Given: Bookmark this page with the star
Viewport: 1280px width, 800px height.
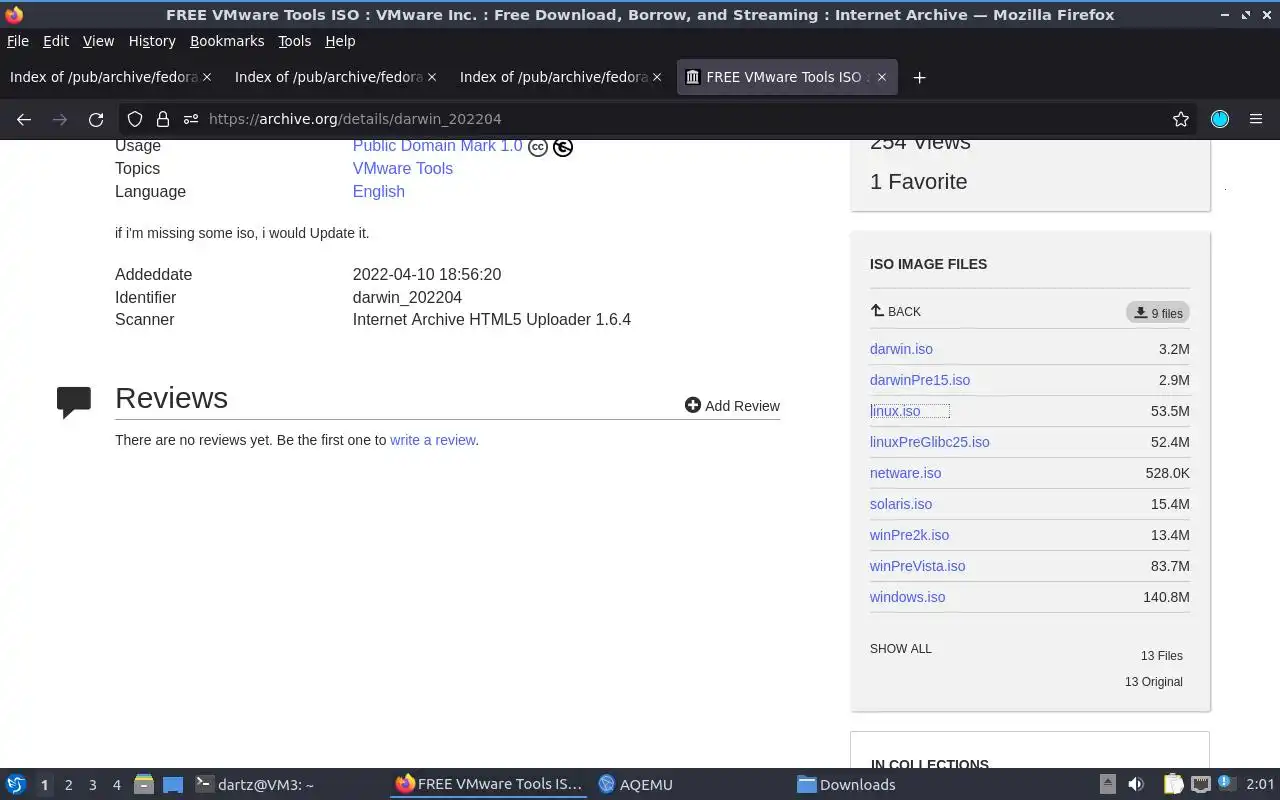Looking at the screenshot, I should tap(1181, 119).
